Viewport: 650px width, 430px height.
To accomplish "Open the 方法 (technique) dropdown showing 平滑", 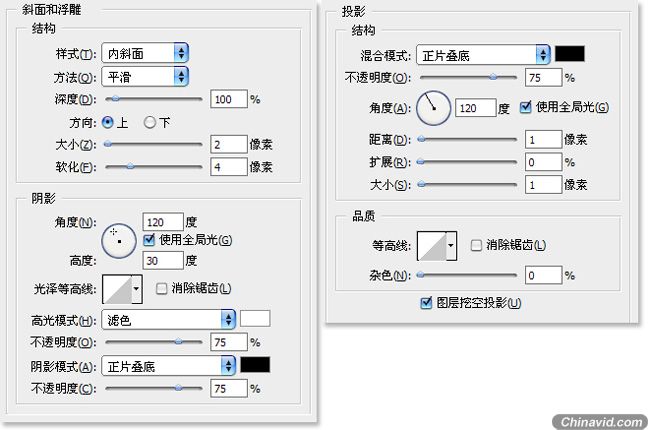I will (x=145, y=76).
